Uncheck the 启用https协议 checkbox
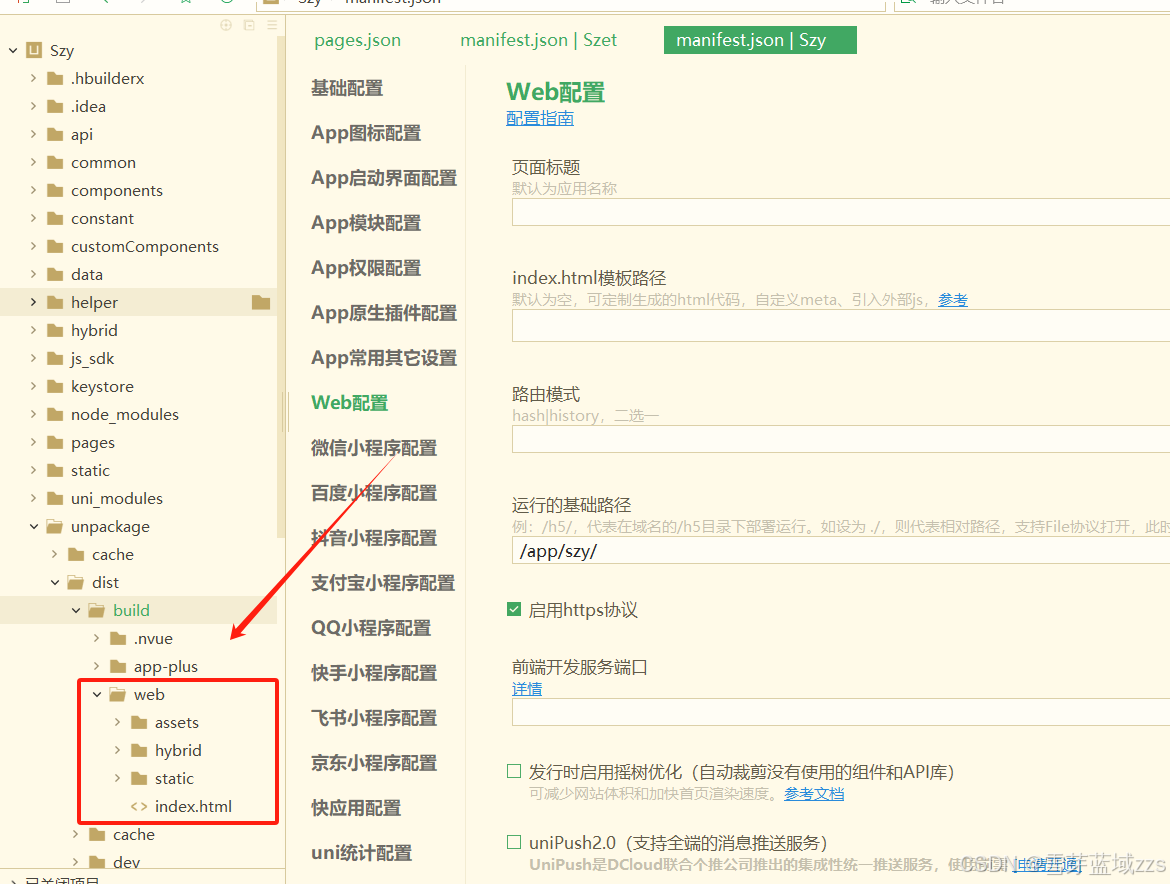Screen dimensions: 1170x884 (514, 610)
